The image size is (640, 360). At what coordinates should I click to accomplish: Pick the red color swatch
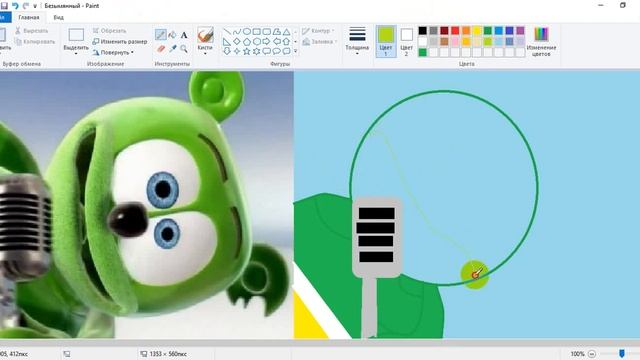click(x=455, y=31)
